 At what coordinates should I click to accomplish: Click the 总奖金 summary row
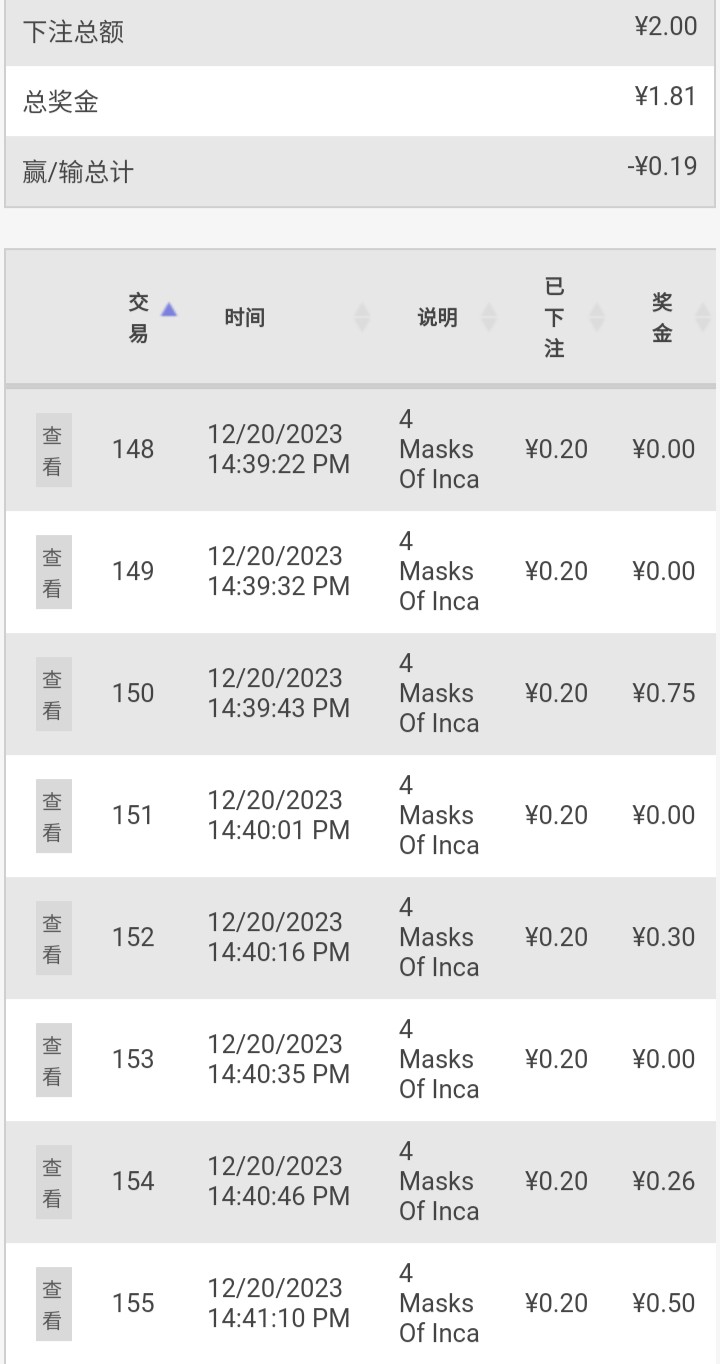pos(360,101)
